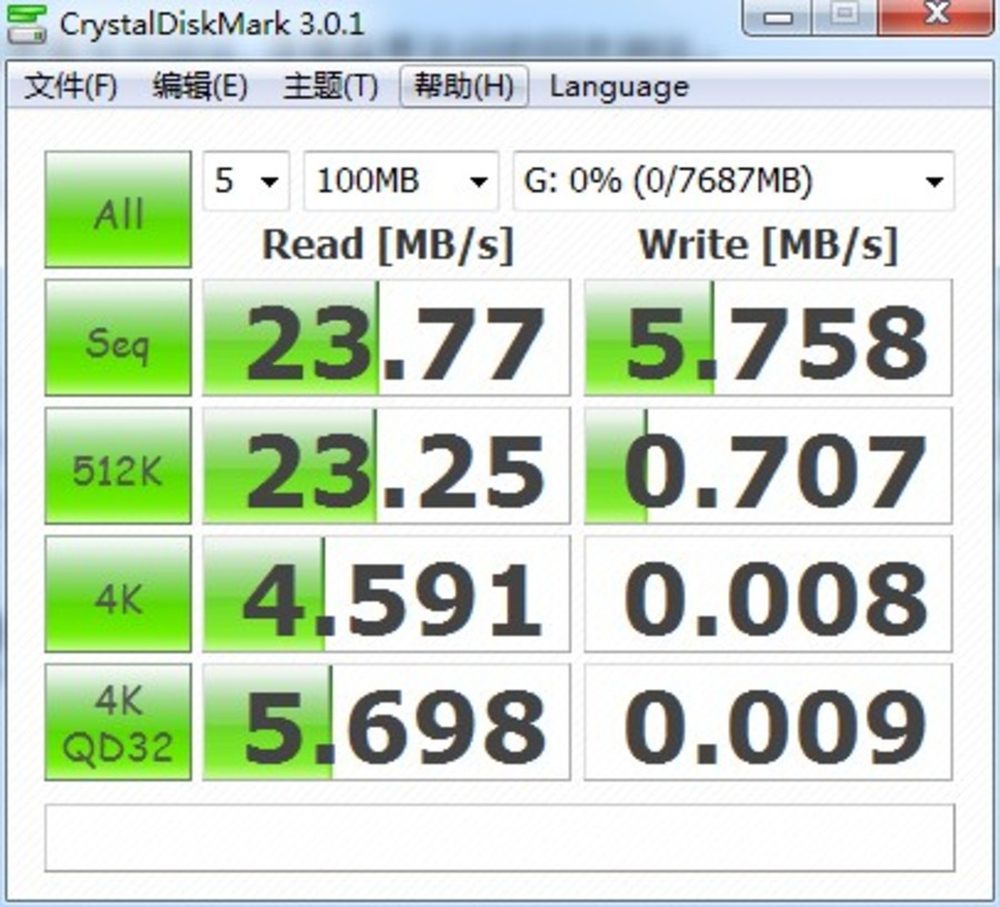Click the 4K QD32 read result 5.698
The image size is (1000, 907).
[x=386, y=722]
